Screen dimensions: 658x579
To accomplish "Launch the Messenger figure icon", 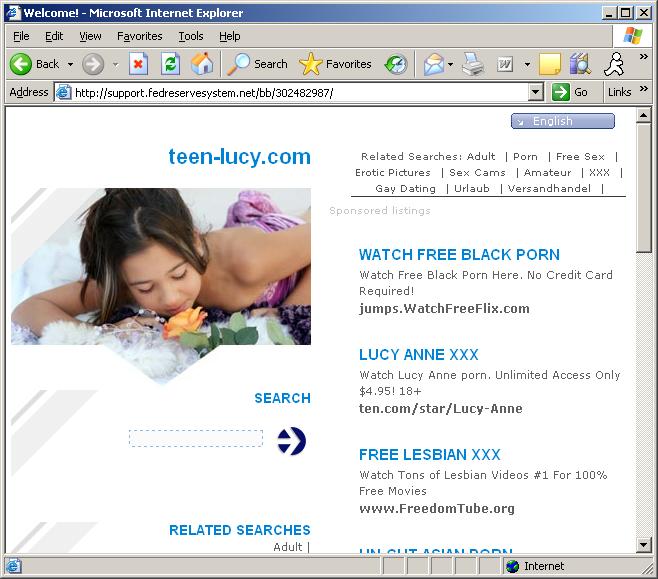I will coord(614,64).
